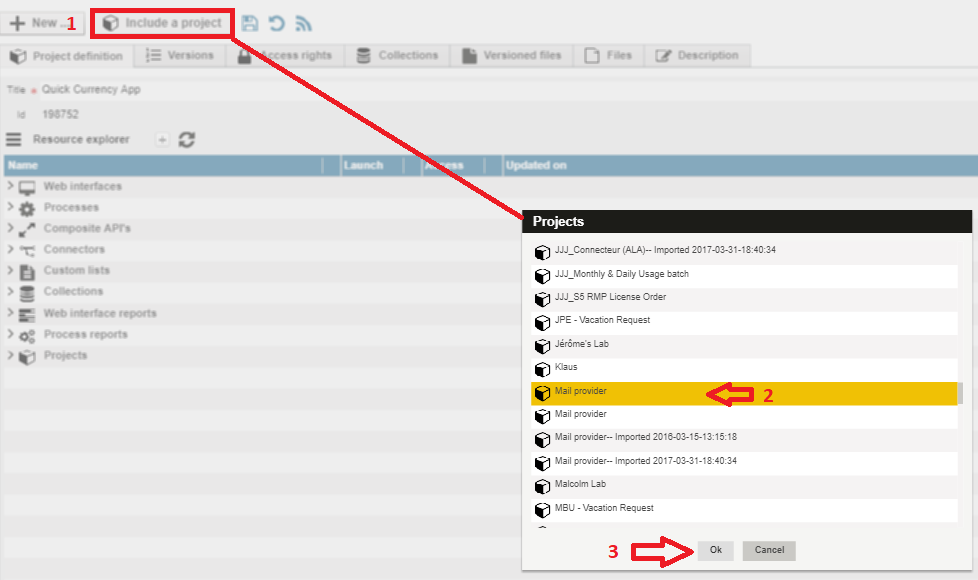978x580 pixels.
Task: Expand the Custom lists node
Action: 10,270
